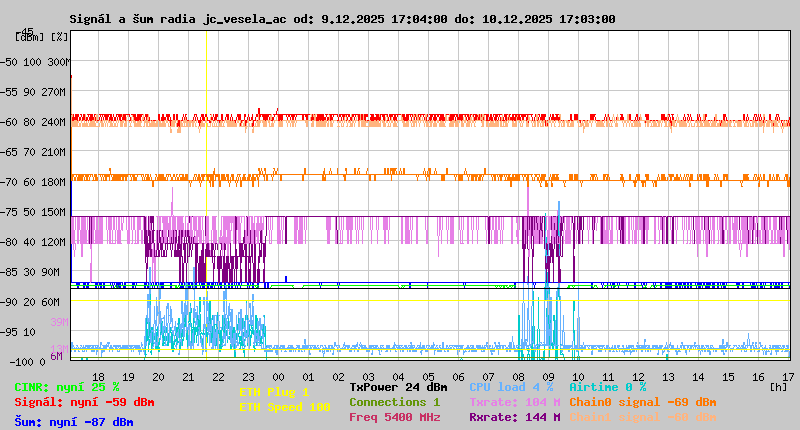
Task: Click the Connections 1 legend label
Action: (394, 402)
